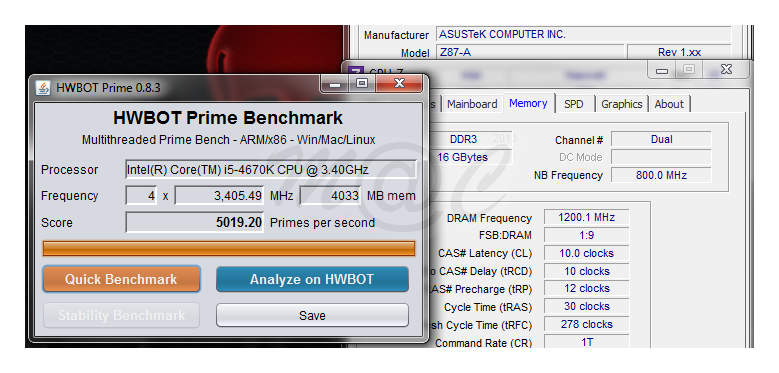Click the empty DC Mode field
Viewport: 779px width, 373px height.
[661, 157]
